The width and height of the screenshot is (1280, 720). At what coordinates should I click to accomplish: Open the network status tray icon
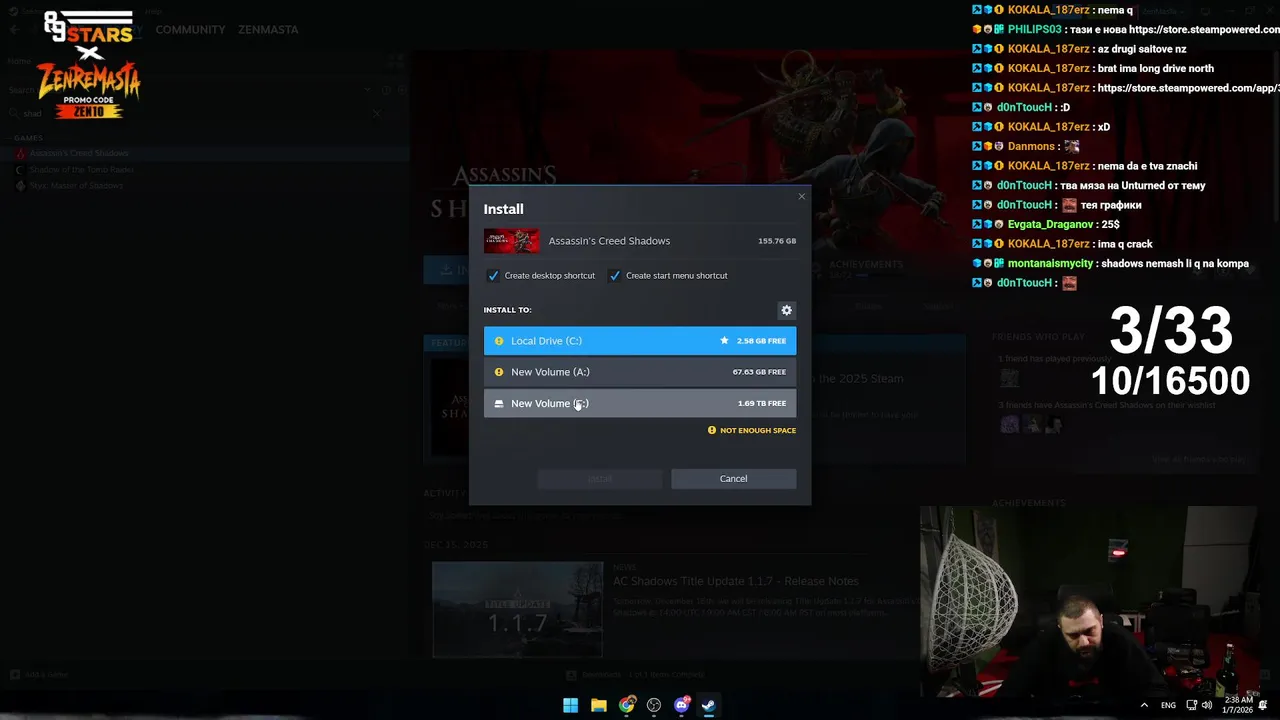1191,705
